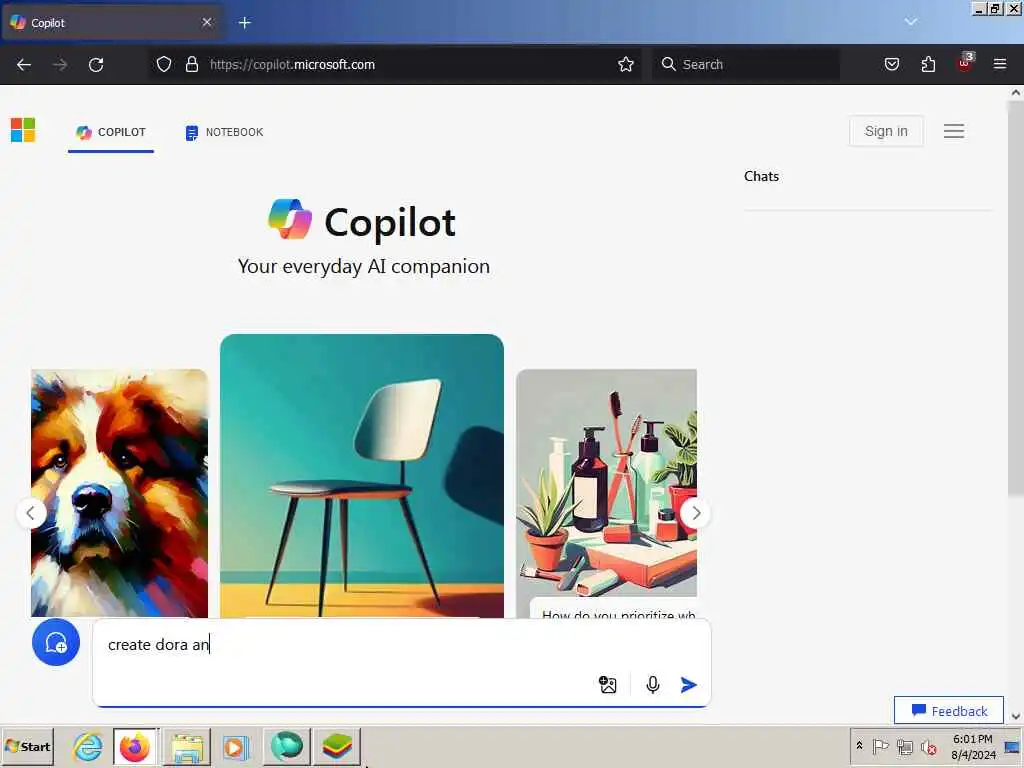Image resolution: width=1024 pixels, height=768 pixels.
Task: Click the Firefox address bar URL
Action: (x=293, y=65)
